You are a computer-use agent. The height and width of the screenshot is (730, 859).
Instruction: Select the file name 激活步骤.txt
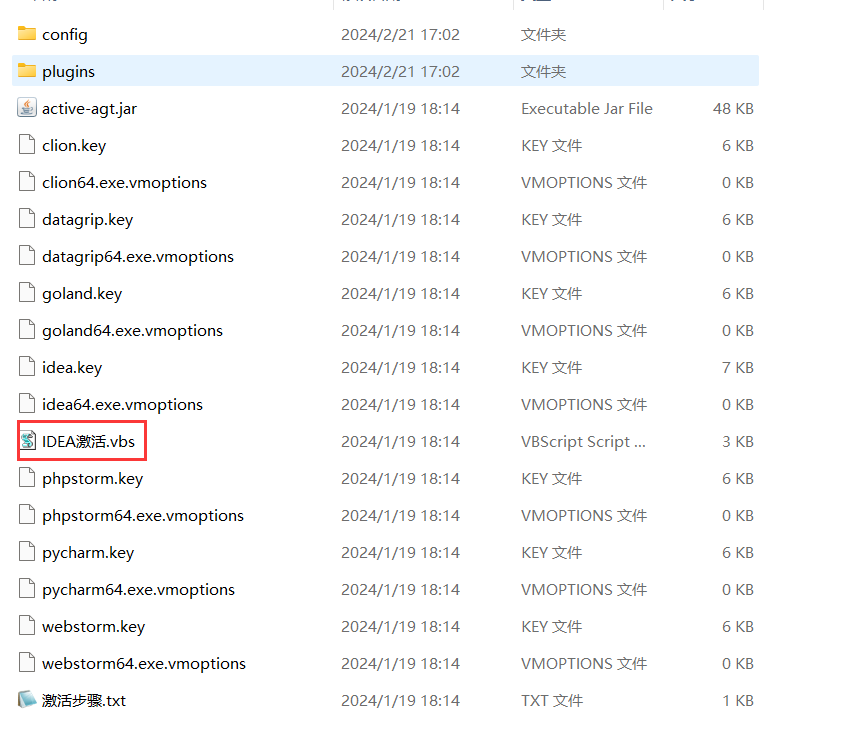(84, 700)
